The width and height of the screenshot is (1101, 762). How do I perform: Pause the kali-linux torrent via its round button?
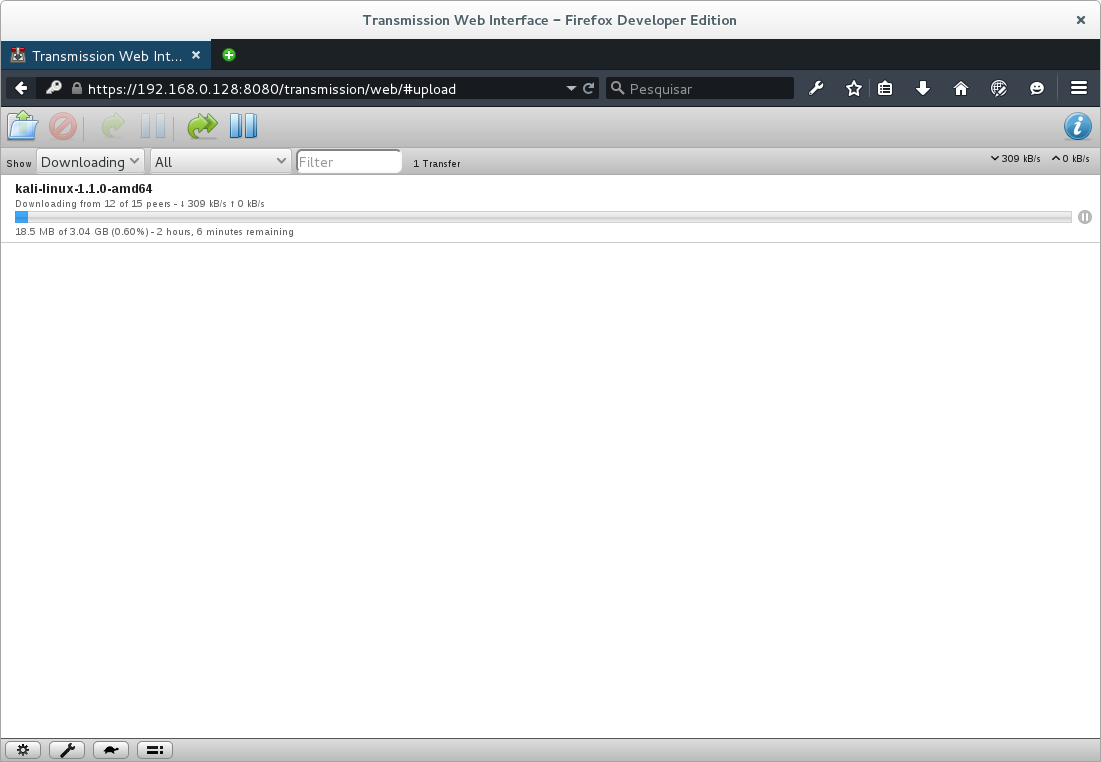(x=1085, y=217)
